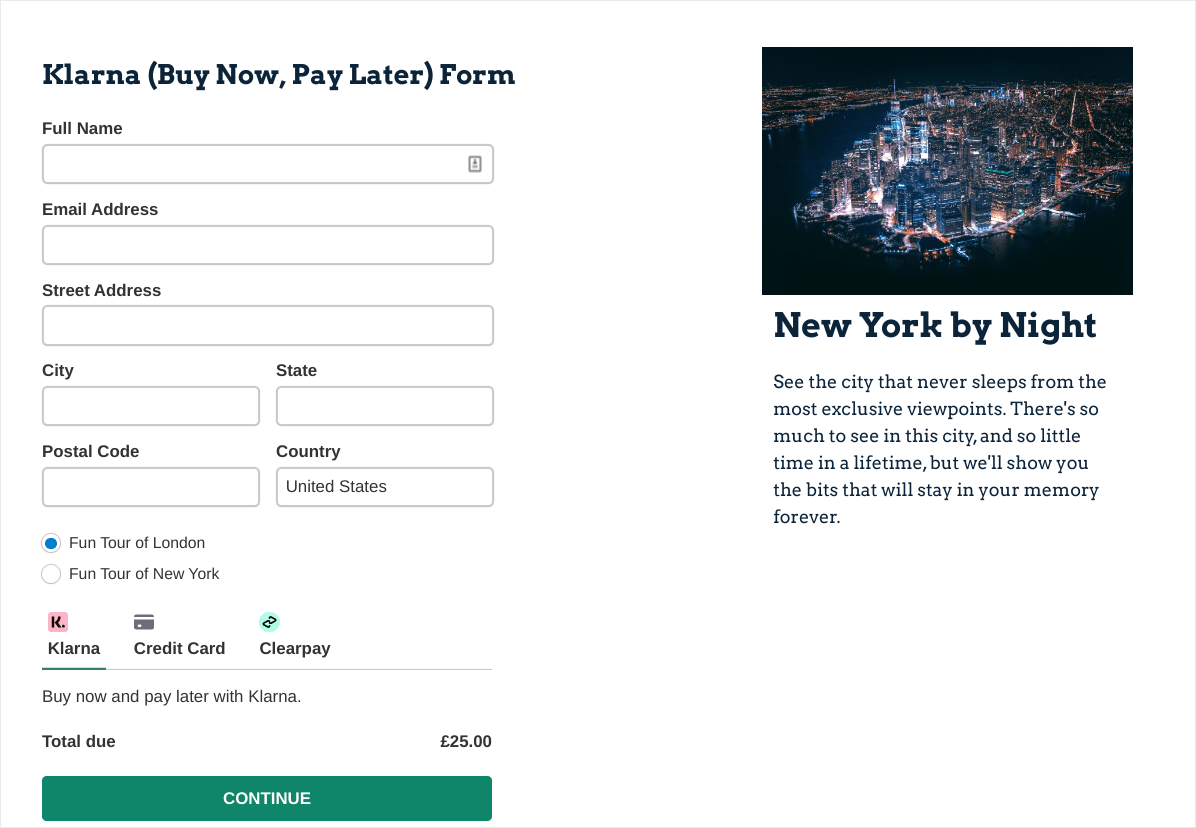Click the Clearpay mint logo icon
The image size is (1196, 828).
[x=269, y=621]
